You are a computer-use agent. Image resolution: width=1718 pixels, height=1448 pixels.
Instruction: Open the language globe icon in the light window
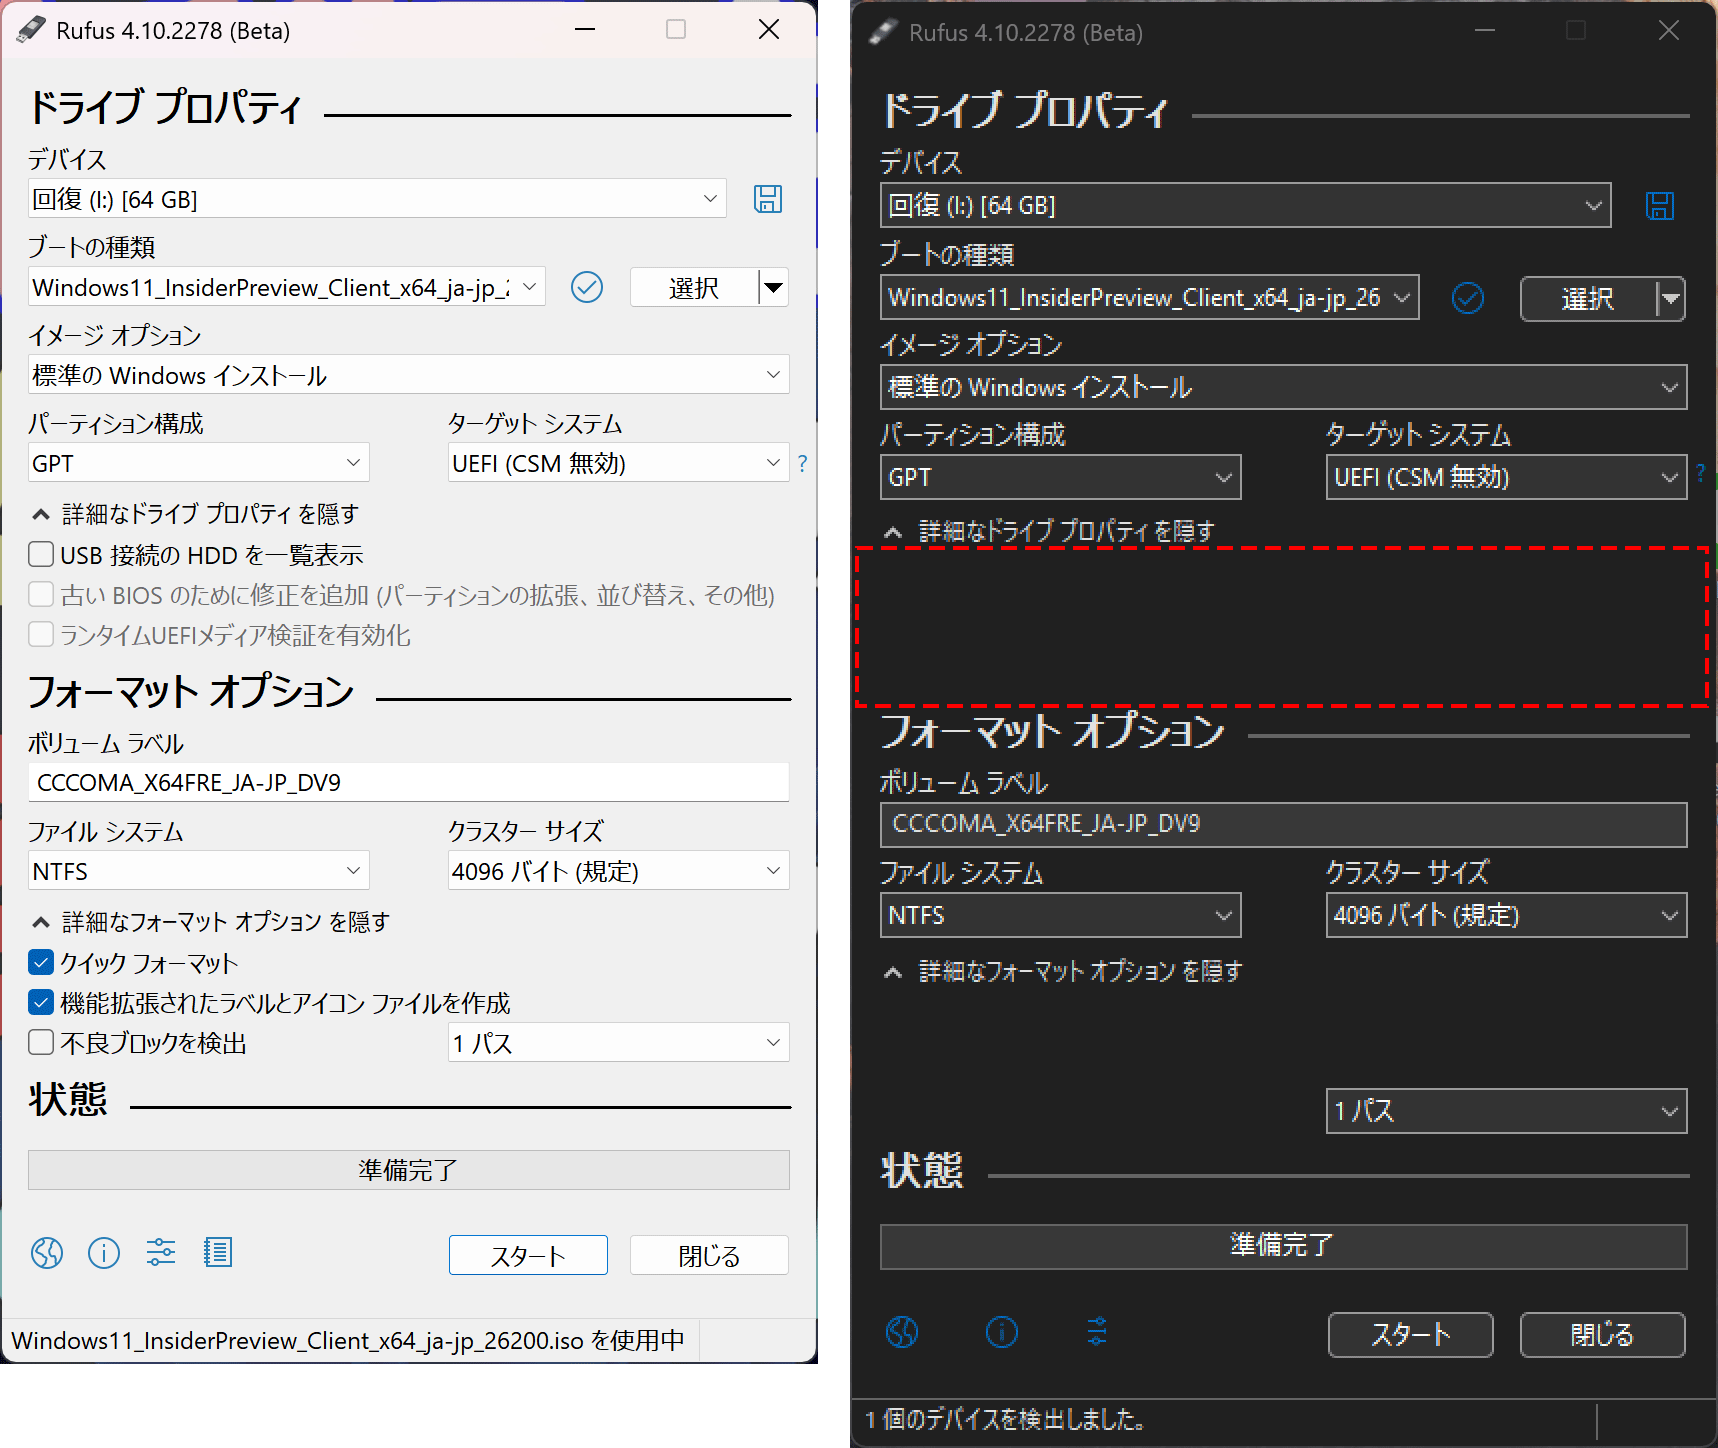[47, 1253]
